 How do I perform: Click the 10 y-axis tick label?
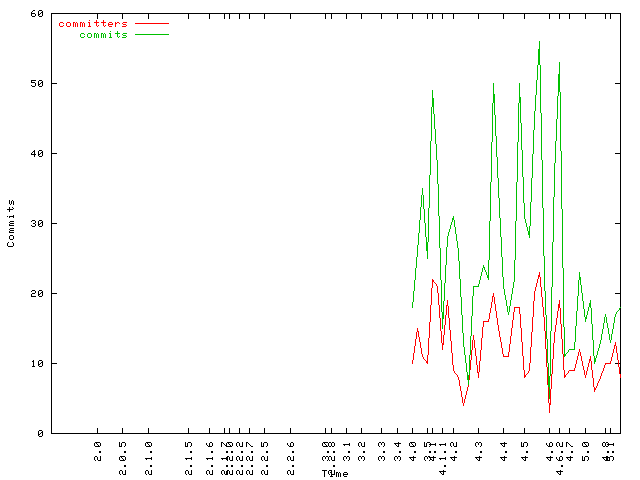point(36,364)
